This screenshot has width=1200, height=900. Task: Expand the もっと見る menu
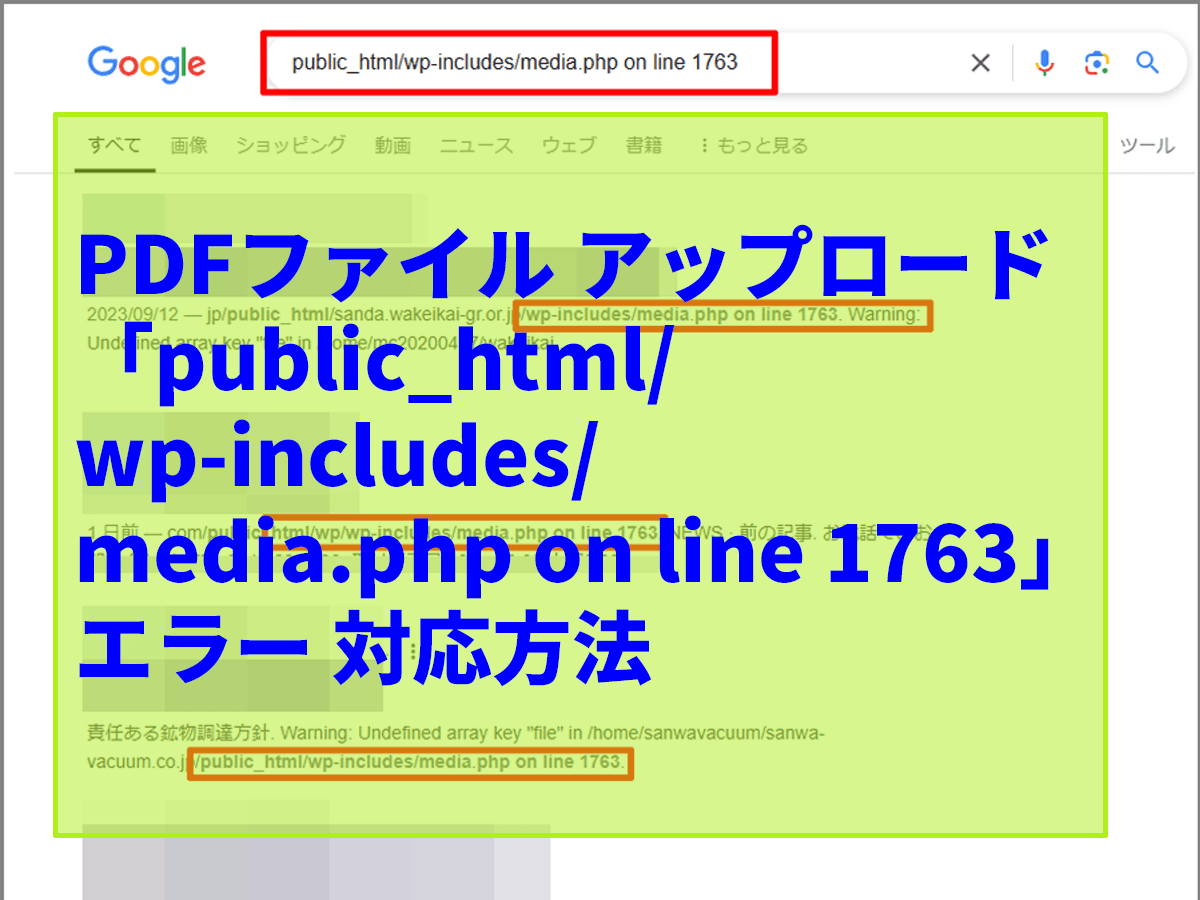(x=754, y=146)
